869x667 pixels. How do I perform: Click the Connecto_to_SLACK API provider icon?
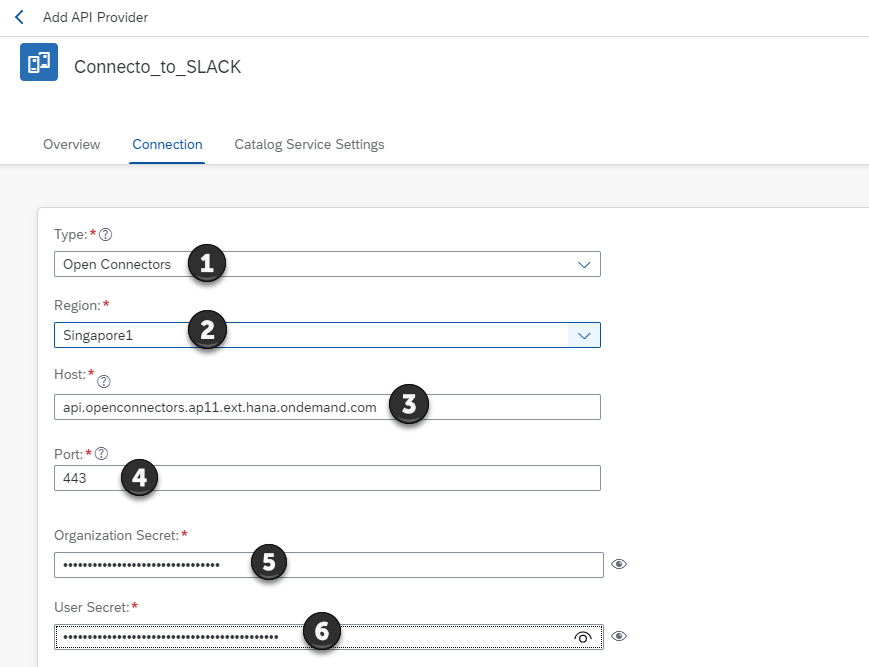39,62
